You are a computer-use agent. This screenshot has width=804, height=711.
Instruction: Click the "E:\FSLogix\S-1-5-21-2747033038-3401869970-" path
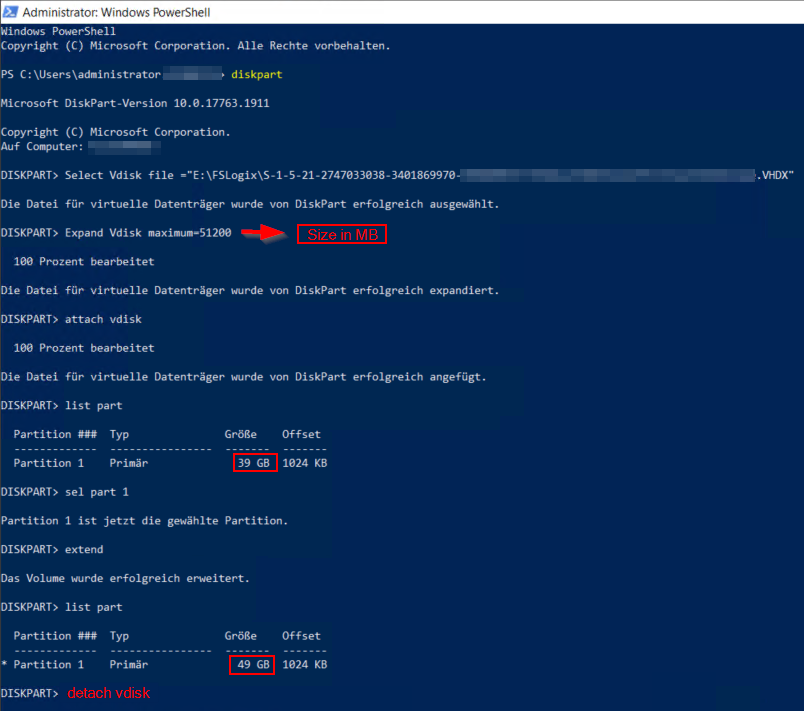pos(324,175)
